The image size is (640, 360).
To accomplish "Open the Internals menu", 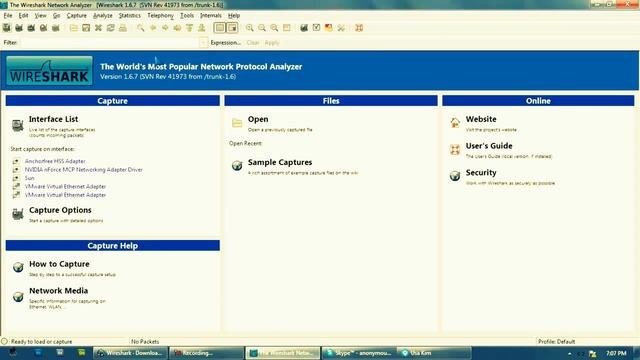I will (x=211, y=16).
